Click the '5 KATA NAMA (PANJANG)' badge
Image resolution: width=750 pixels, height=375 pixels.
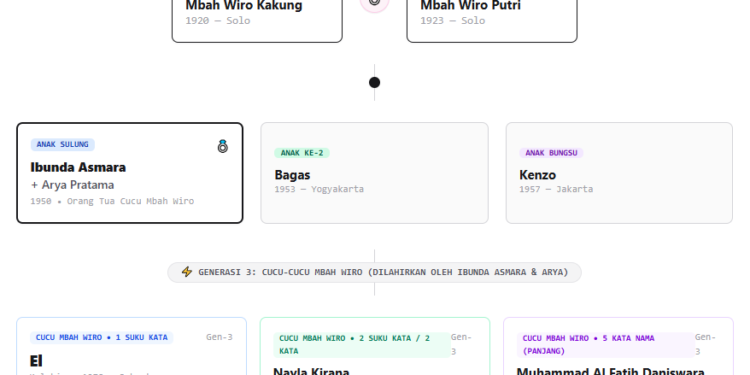click(x=606, y=344)
